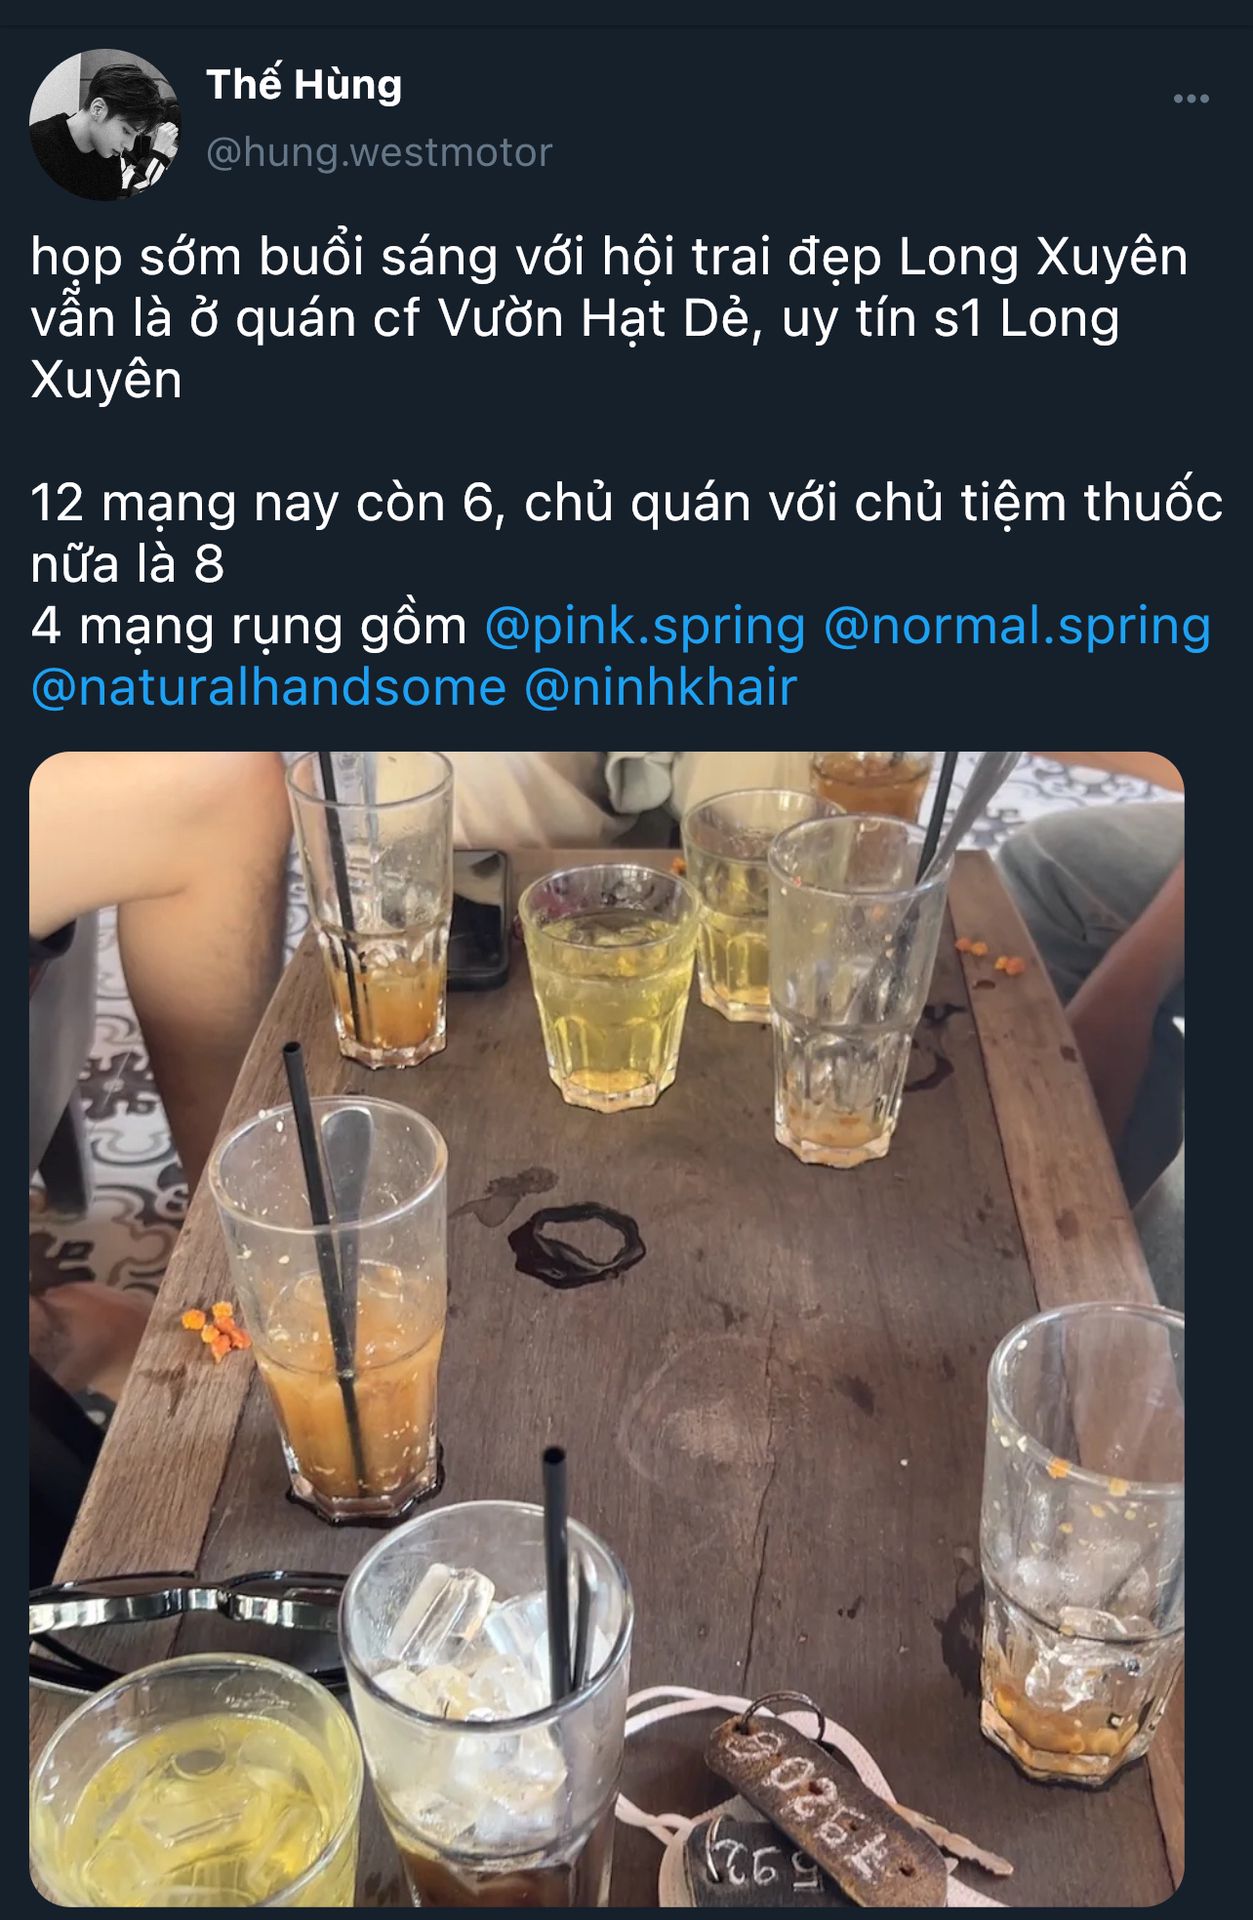The image size is (1253, 1920).
Task: View the attached drinks photo full size
Action: point(607,1329)
